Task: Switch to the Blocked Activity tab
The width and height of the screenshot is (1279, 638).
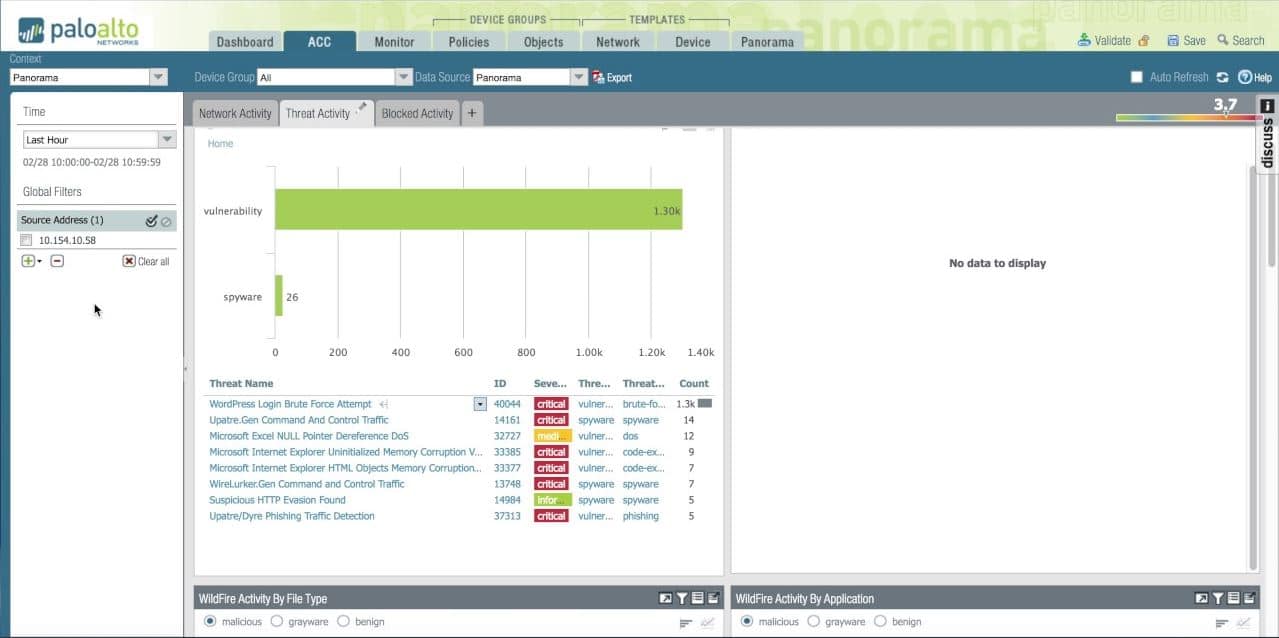Action: pos(417,113)
